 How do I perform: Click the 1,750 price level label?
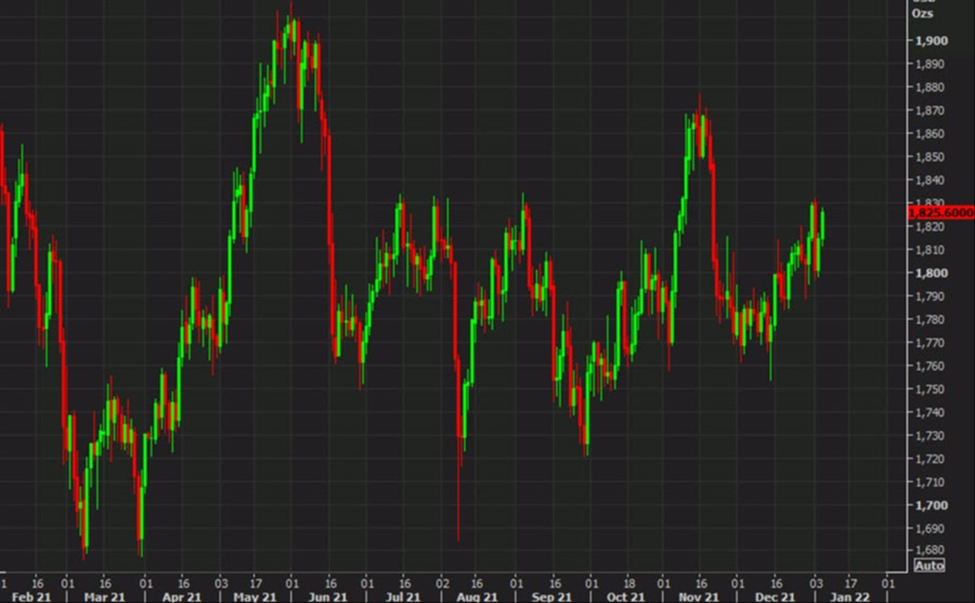[x=930, y=390]
